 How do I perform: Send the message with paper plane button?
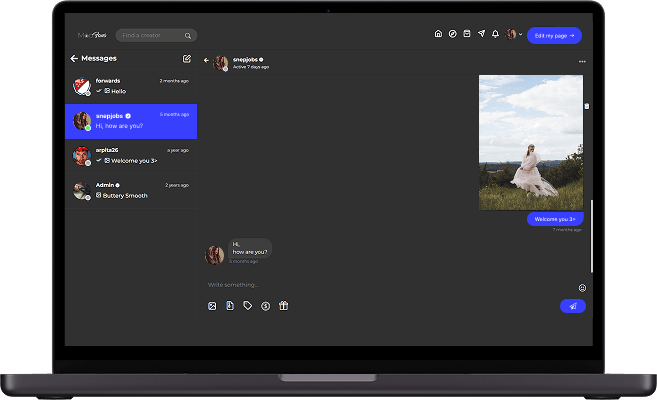[x=573, y=306]
